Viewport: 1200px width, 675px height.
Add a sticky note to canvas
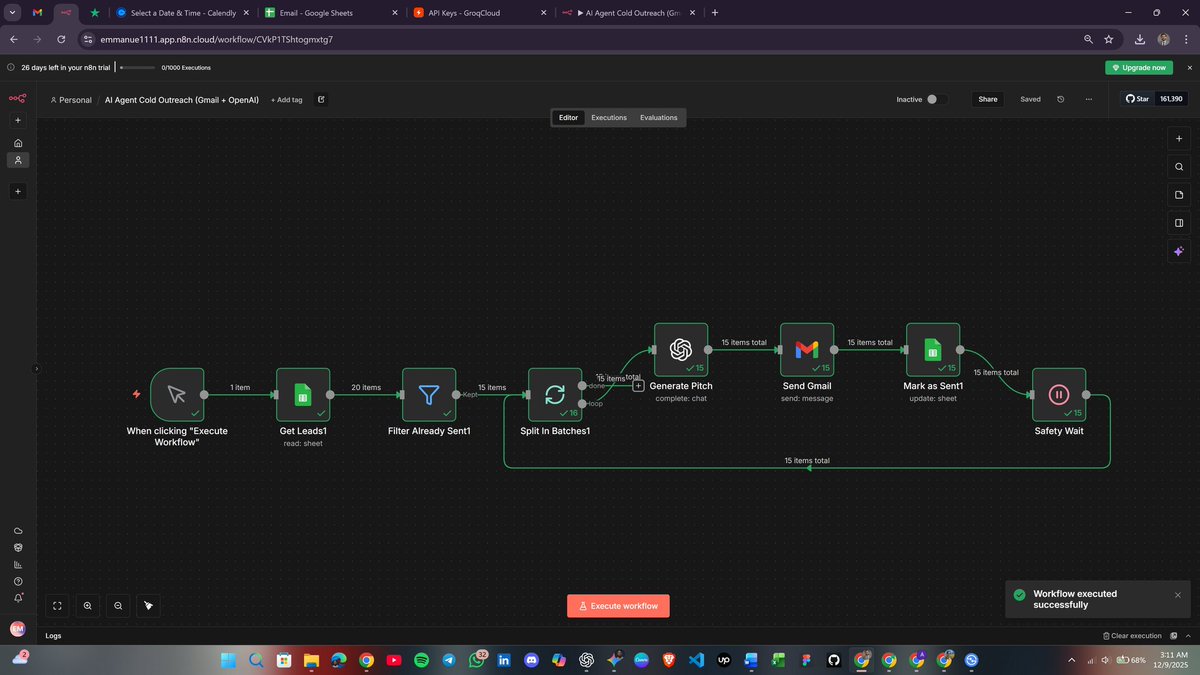pos(1179,195)
